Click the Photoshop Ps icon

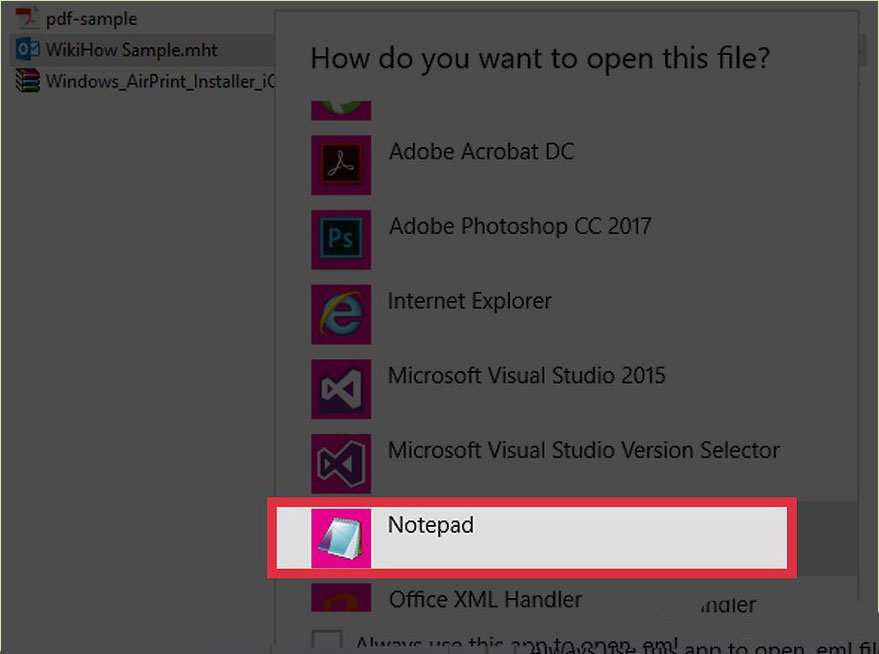pos(341,239)
